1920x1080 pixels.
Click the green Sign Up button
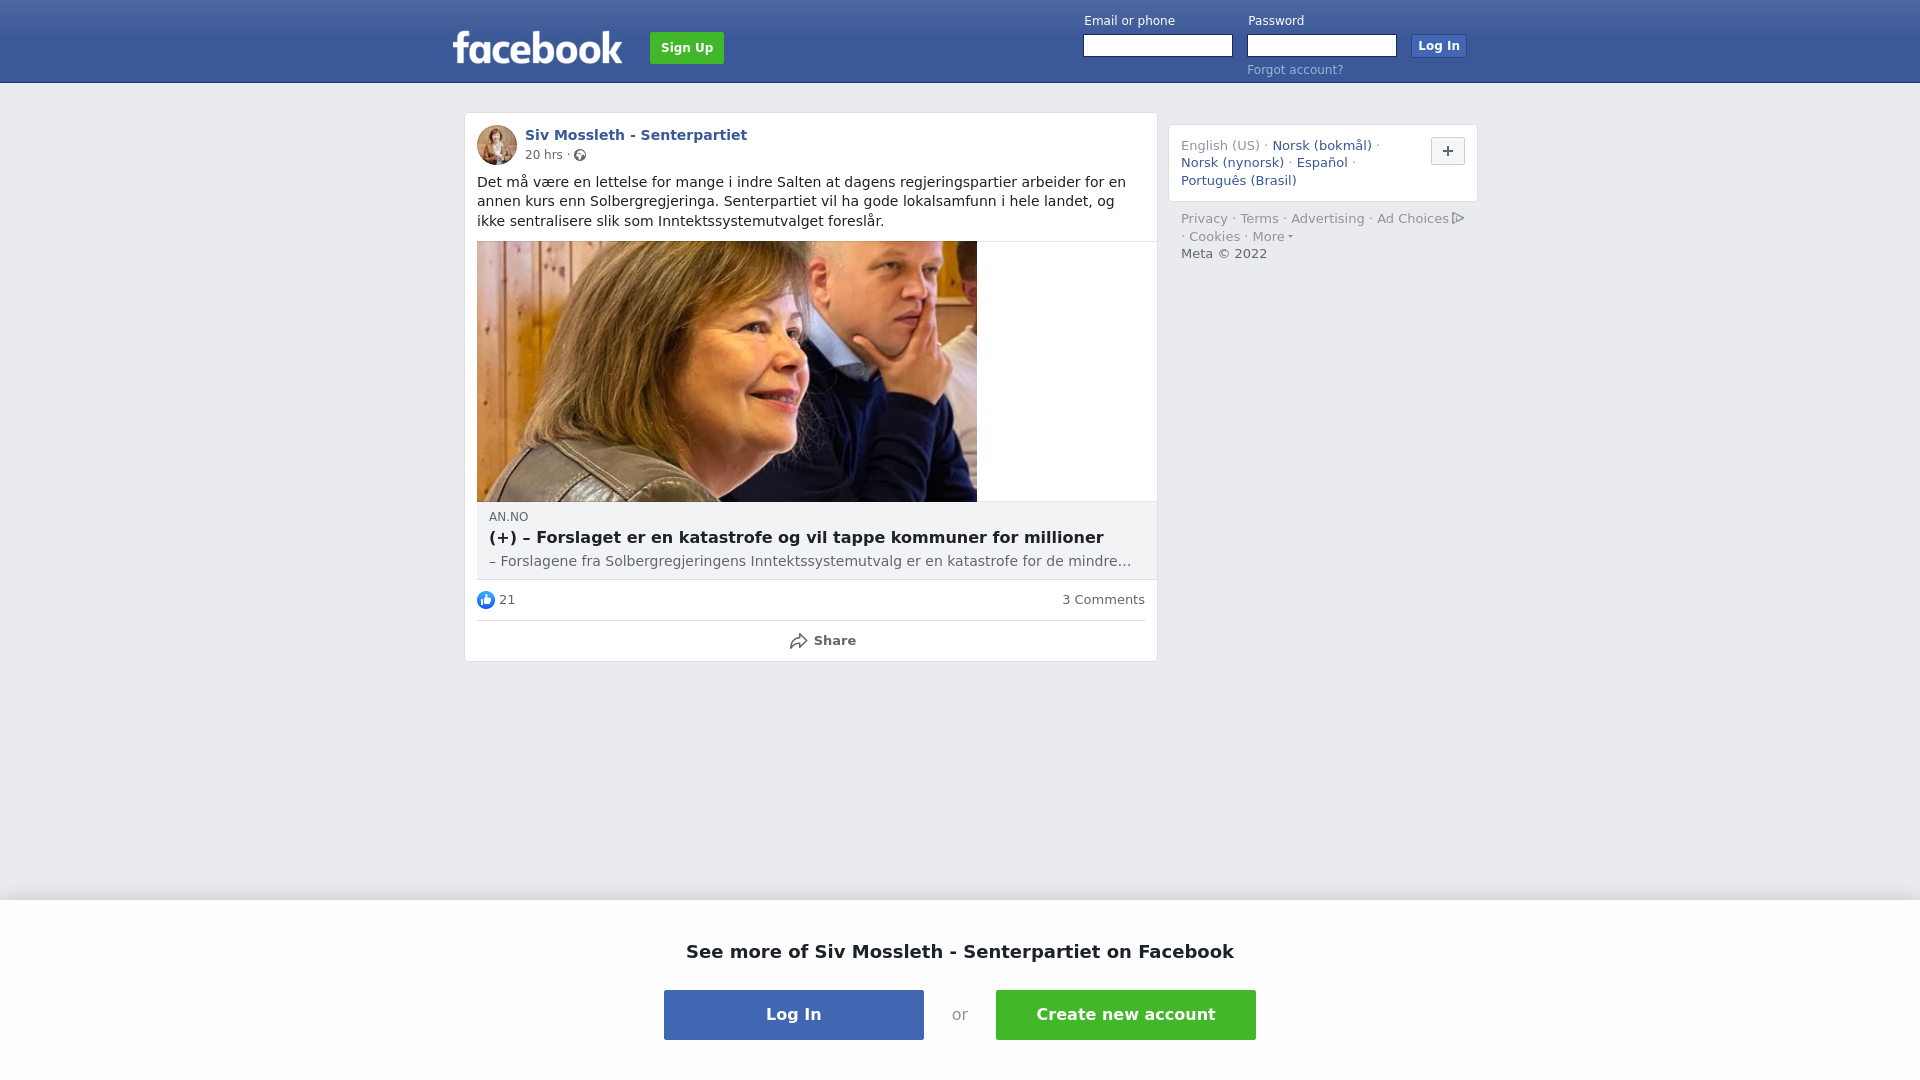[687, 48]
